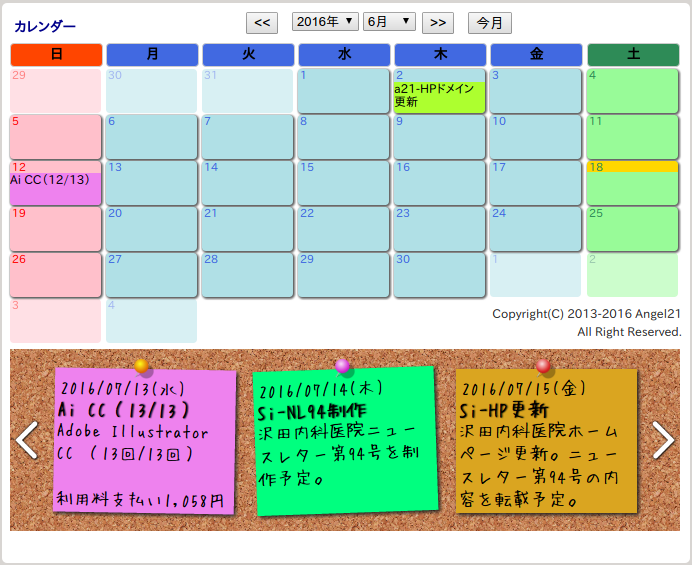Screen dimensions: 692x565
Task: Click the purple pushpin on green note
Action: [x=342, y=366]
